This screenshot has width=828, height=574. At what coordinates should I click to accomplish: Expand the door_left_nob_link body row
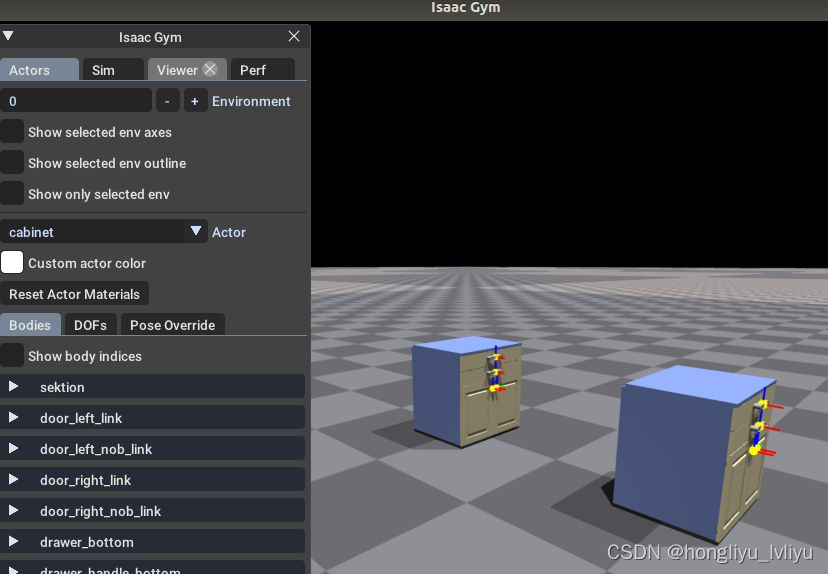(152, 448)
